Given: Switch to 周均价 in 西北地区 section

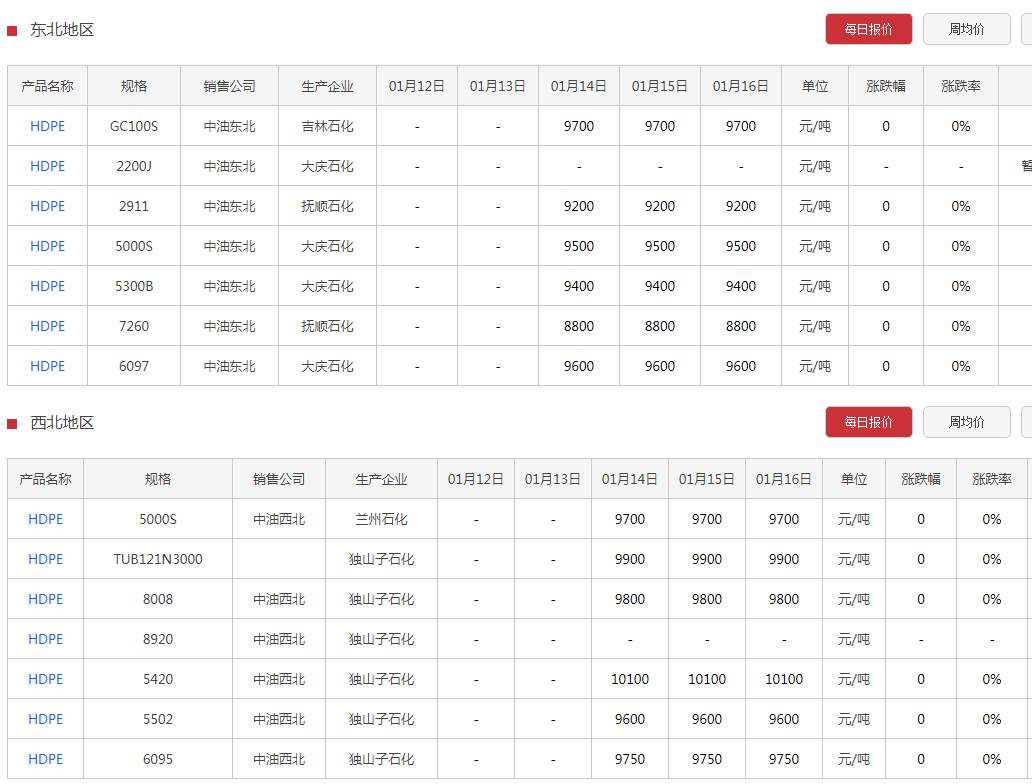Looking at the screenshot, I should 966,422.
